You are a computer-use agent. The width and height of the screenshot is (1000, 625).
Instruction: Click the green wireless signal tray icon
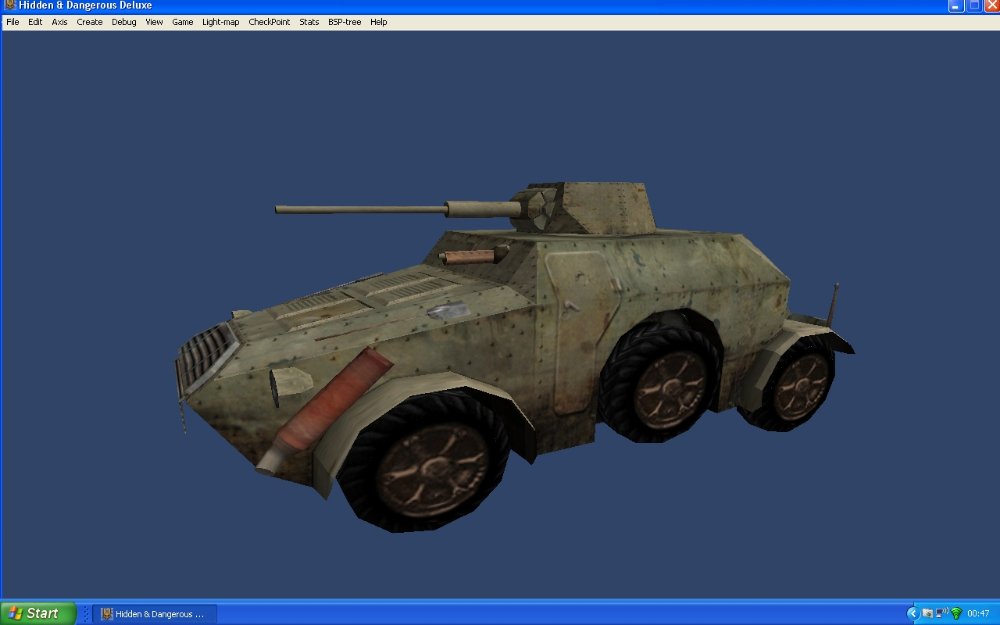coord(955,613)
